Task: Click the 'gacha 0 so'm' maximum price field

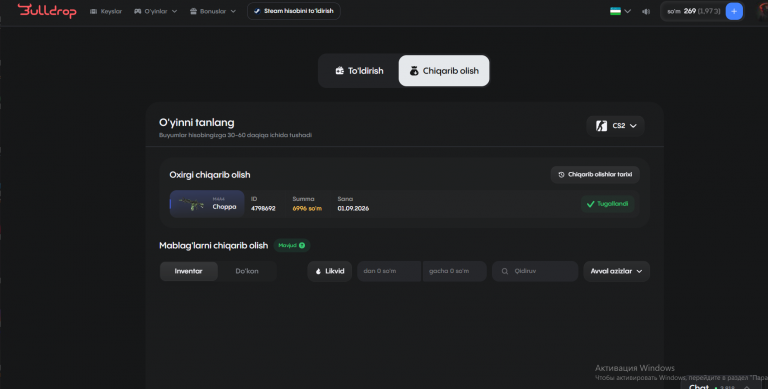Action: [x=455, y=271]
